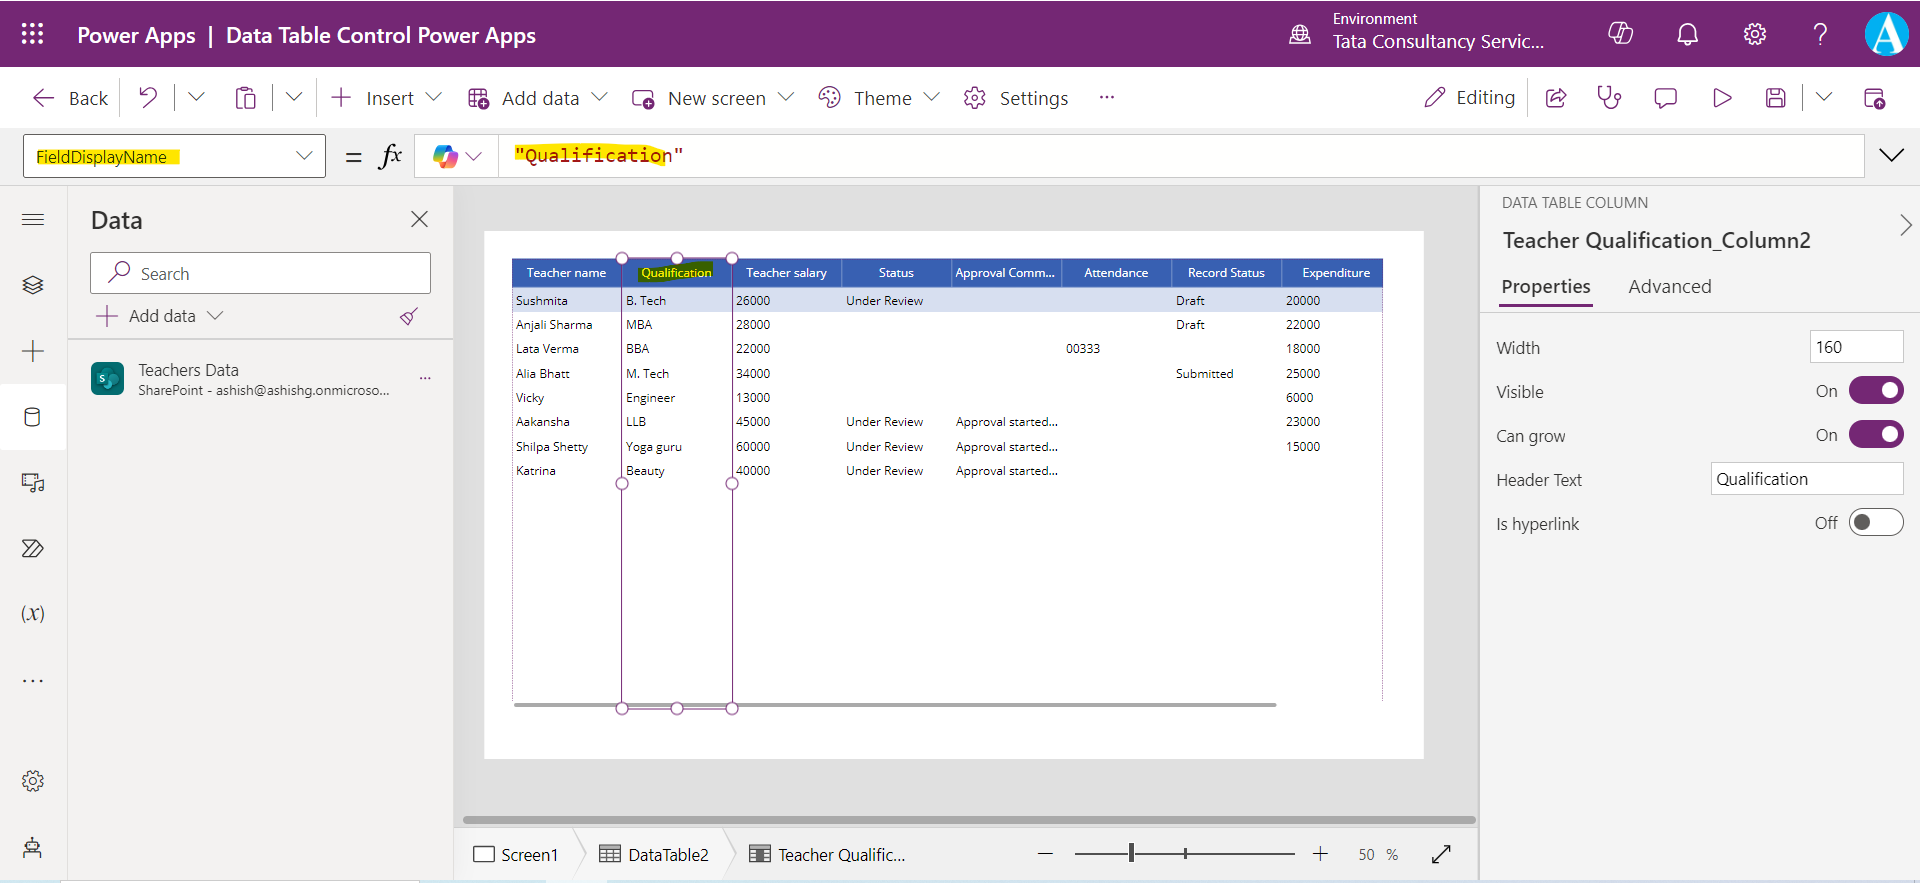Open the App checker stethoscope icon
Screen dimensions: 1920x883
1609,98
